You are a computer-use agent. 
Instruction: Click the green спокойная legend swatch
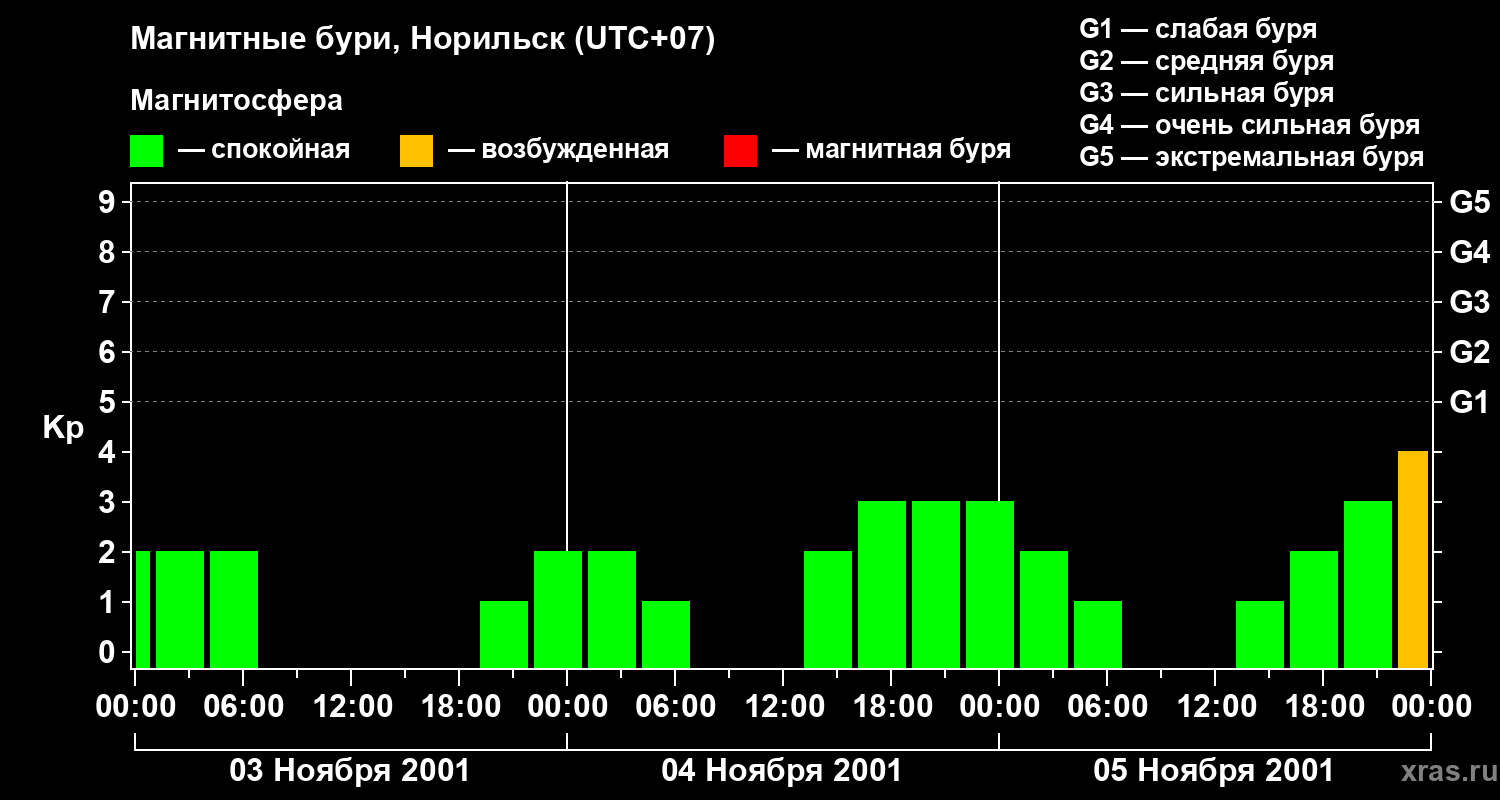146,151
